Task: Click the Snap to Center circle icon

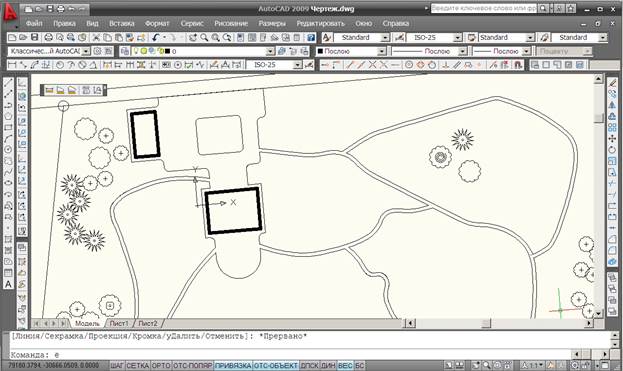Action: pyautogui.click(x=409, y=65)
